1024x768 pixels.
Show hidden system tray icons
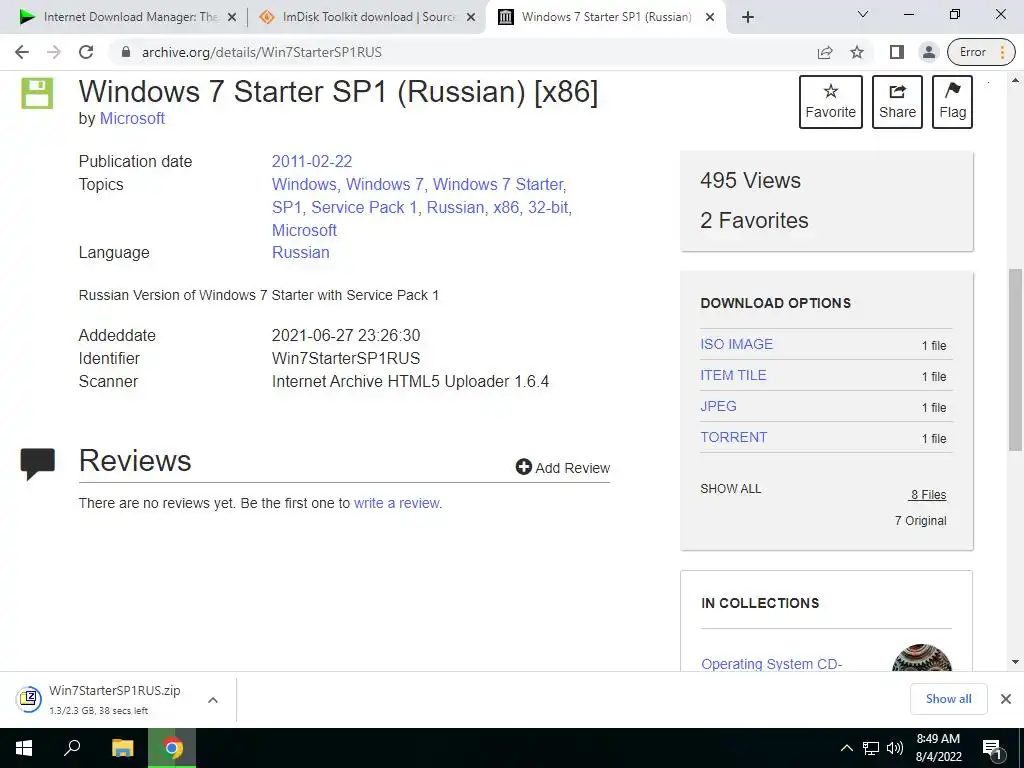pos(846,748)
